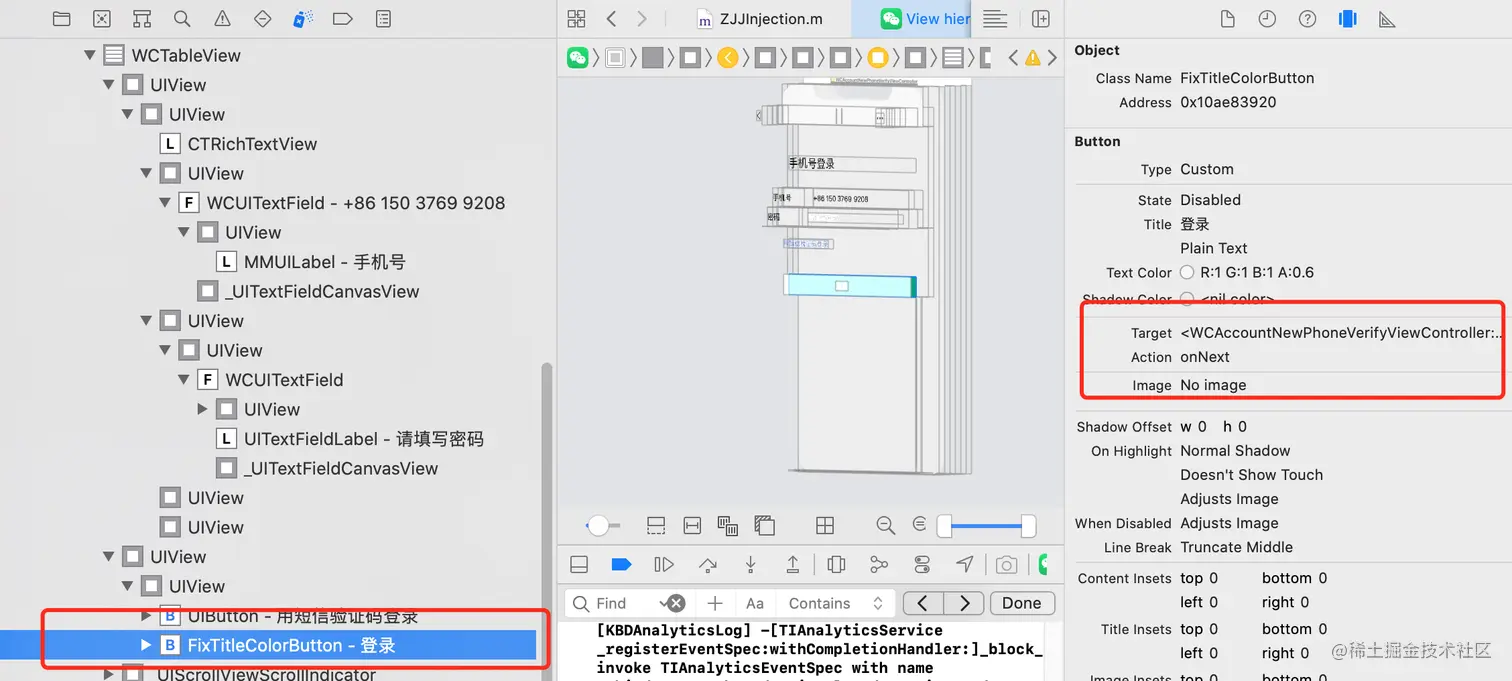Open the find navigator magnifier icon
Screen dimensions: 1512x681
182,19
